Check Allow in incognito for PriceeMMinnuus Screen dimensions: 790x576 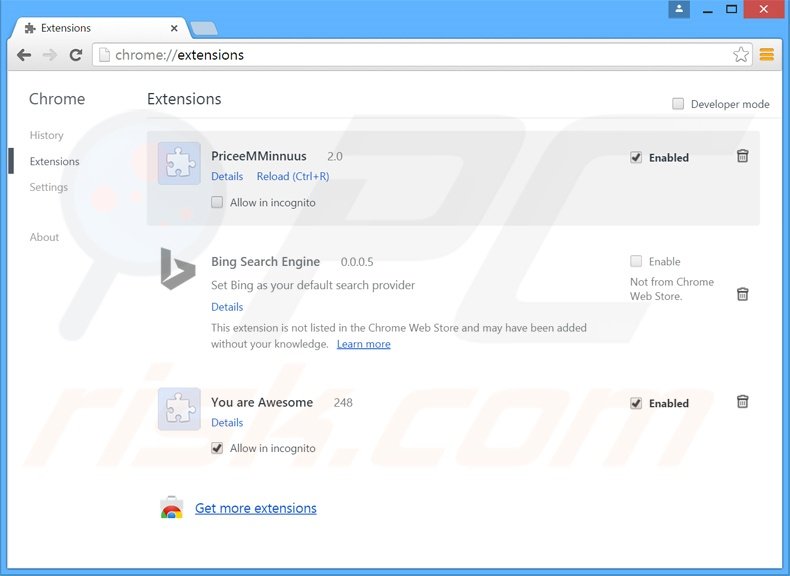(217, 203)
